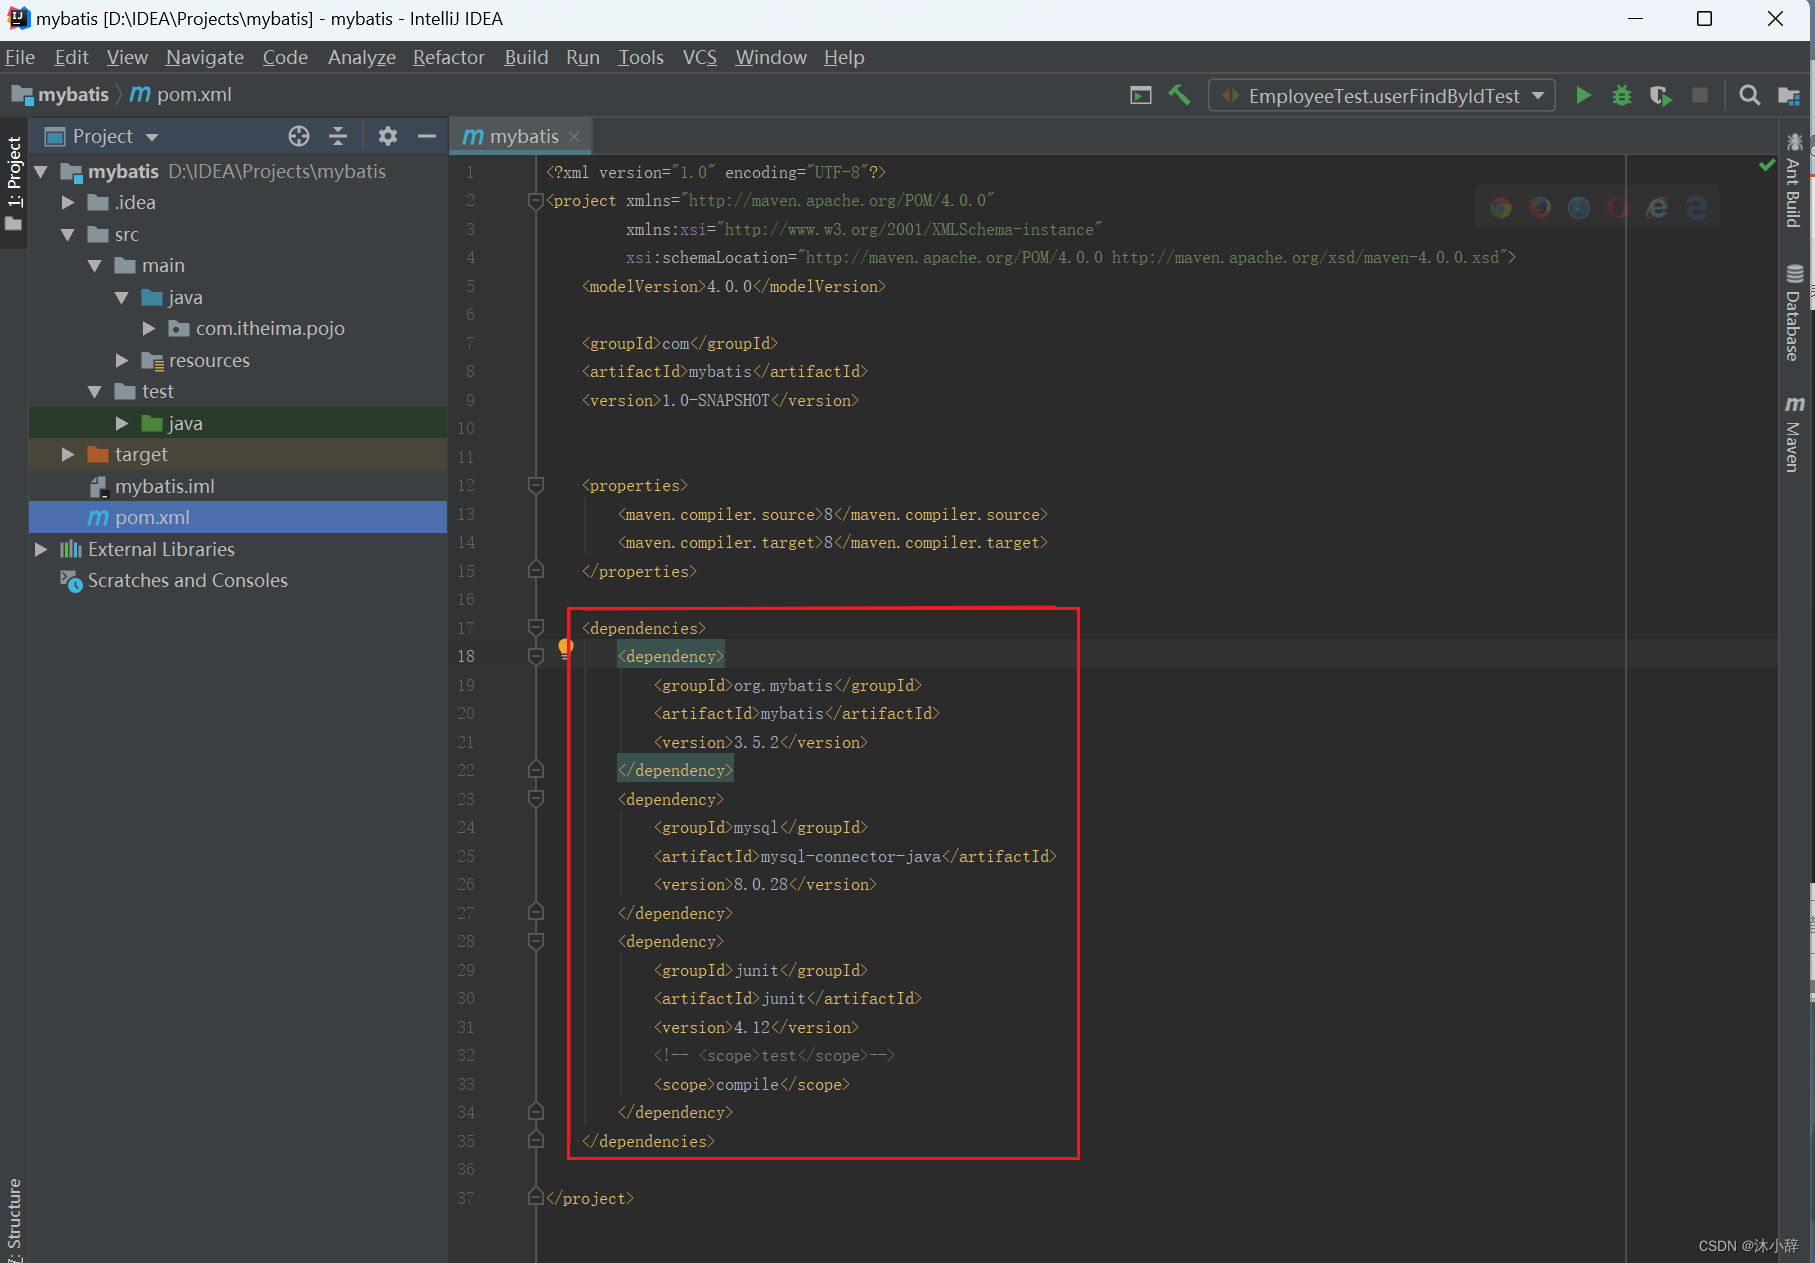Open the VCS menu
Screen dimensions: 1815x1263
[x=700, y=57]
